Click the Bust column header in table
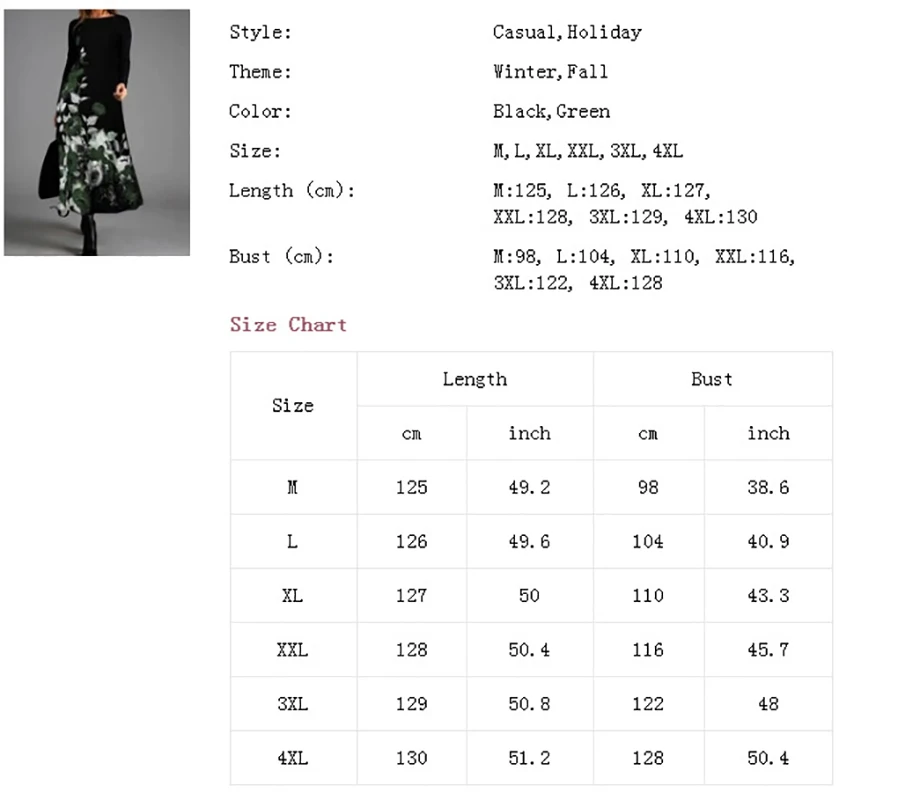Screen dimensions: 898x800 (x=712, y=379)
